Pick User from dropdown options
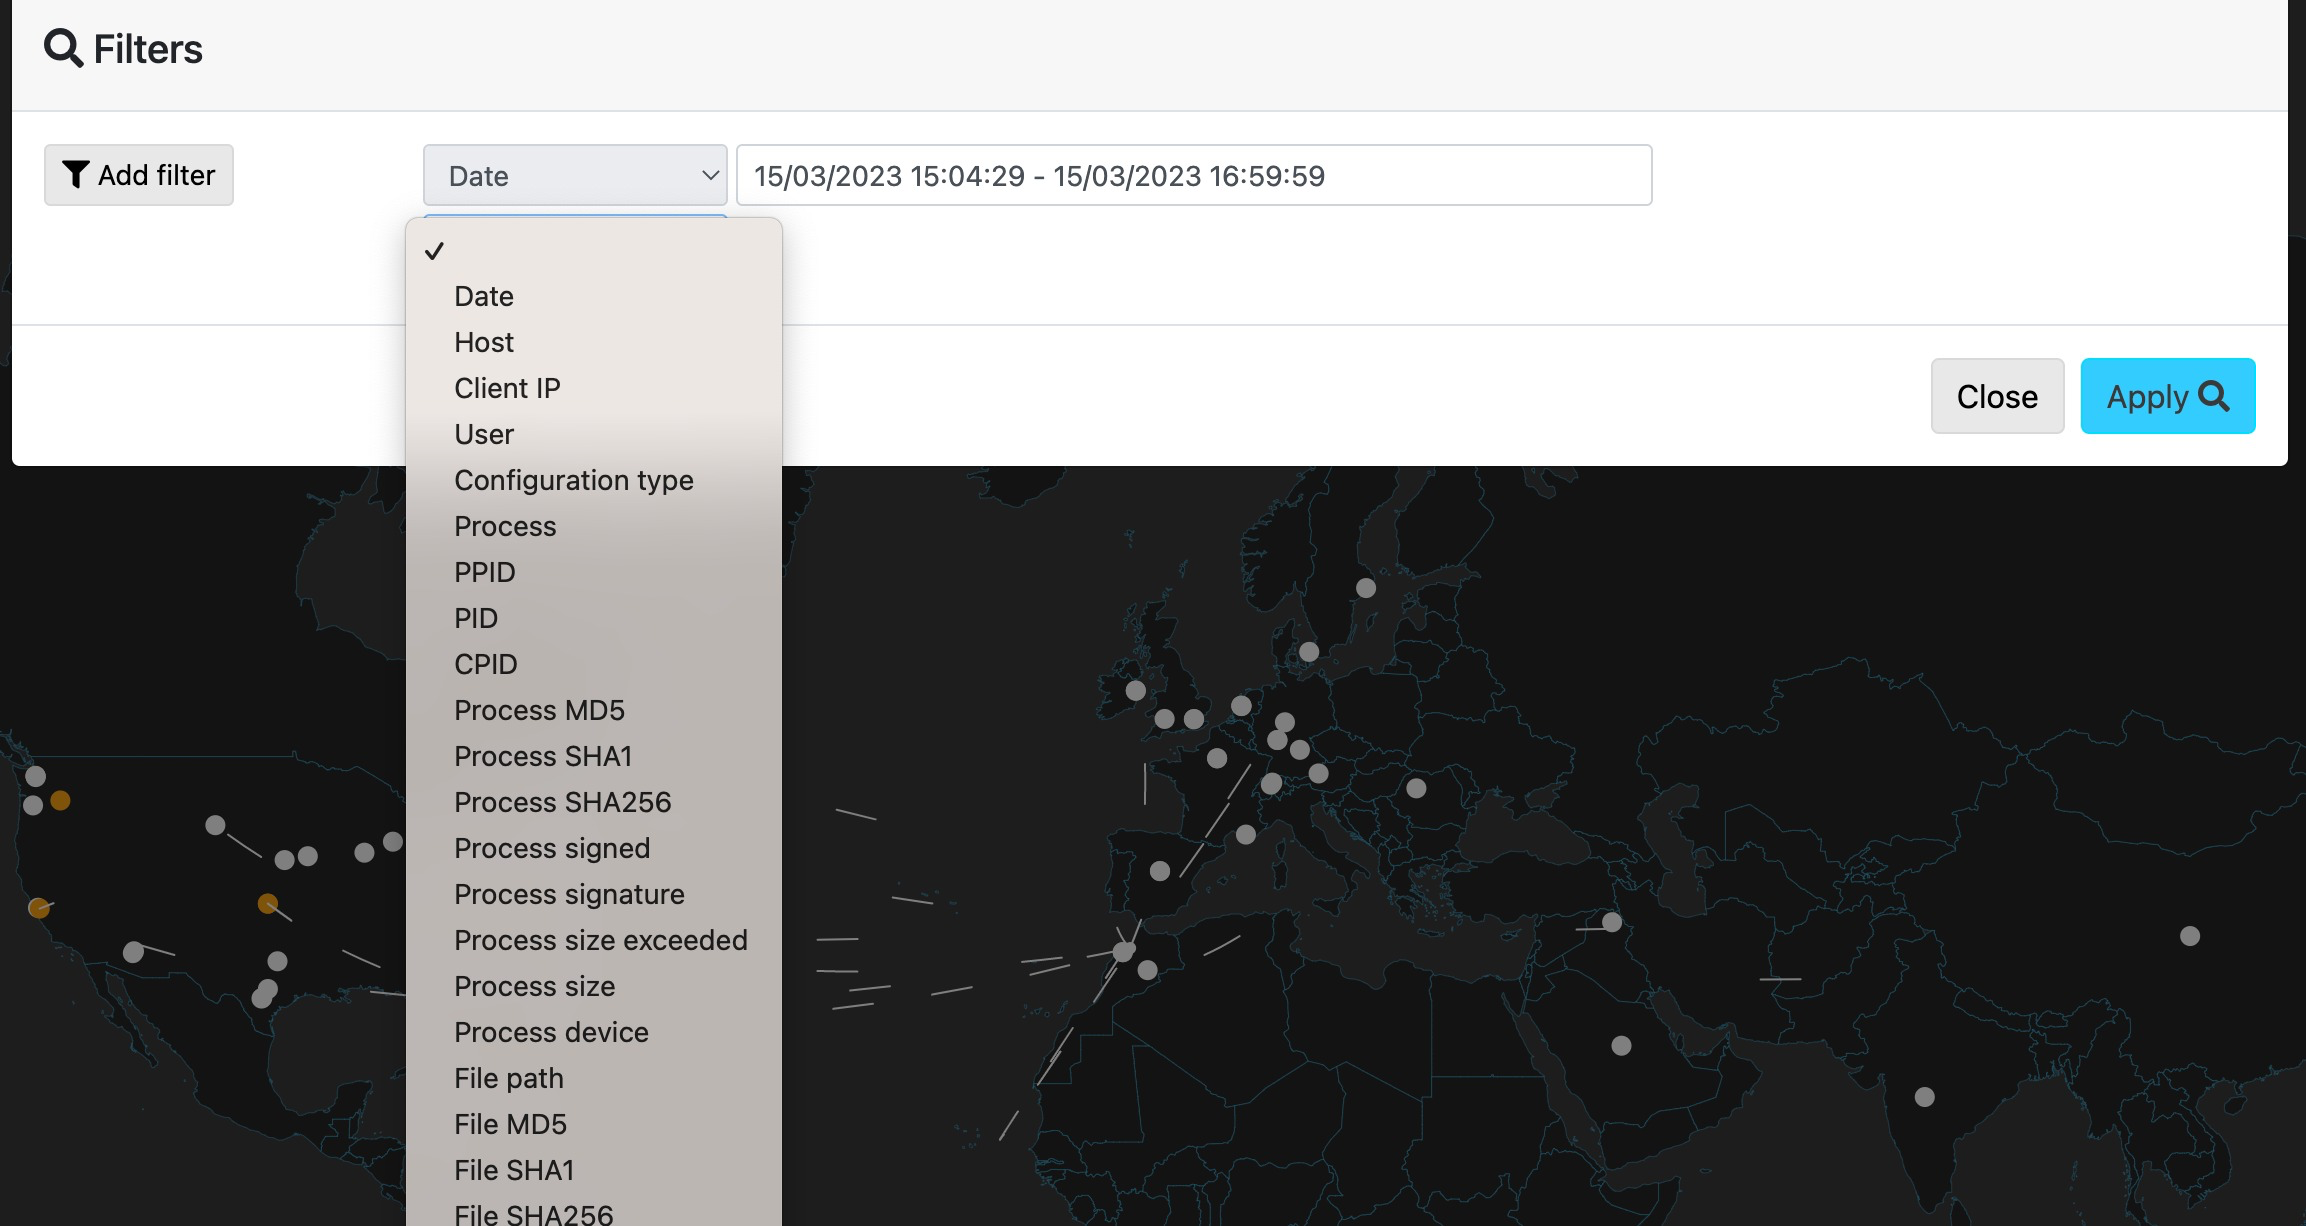 click(x=484, y=434)
